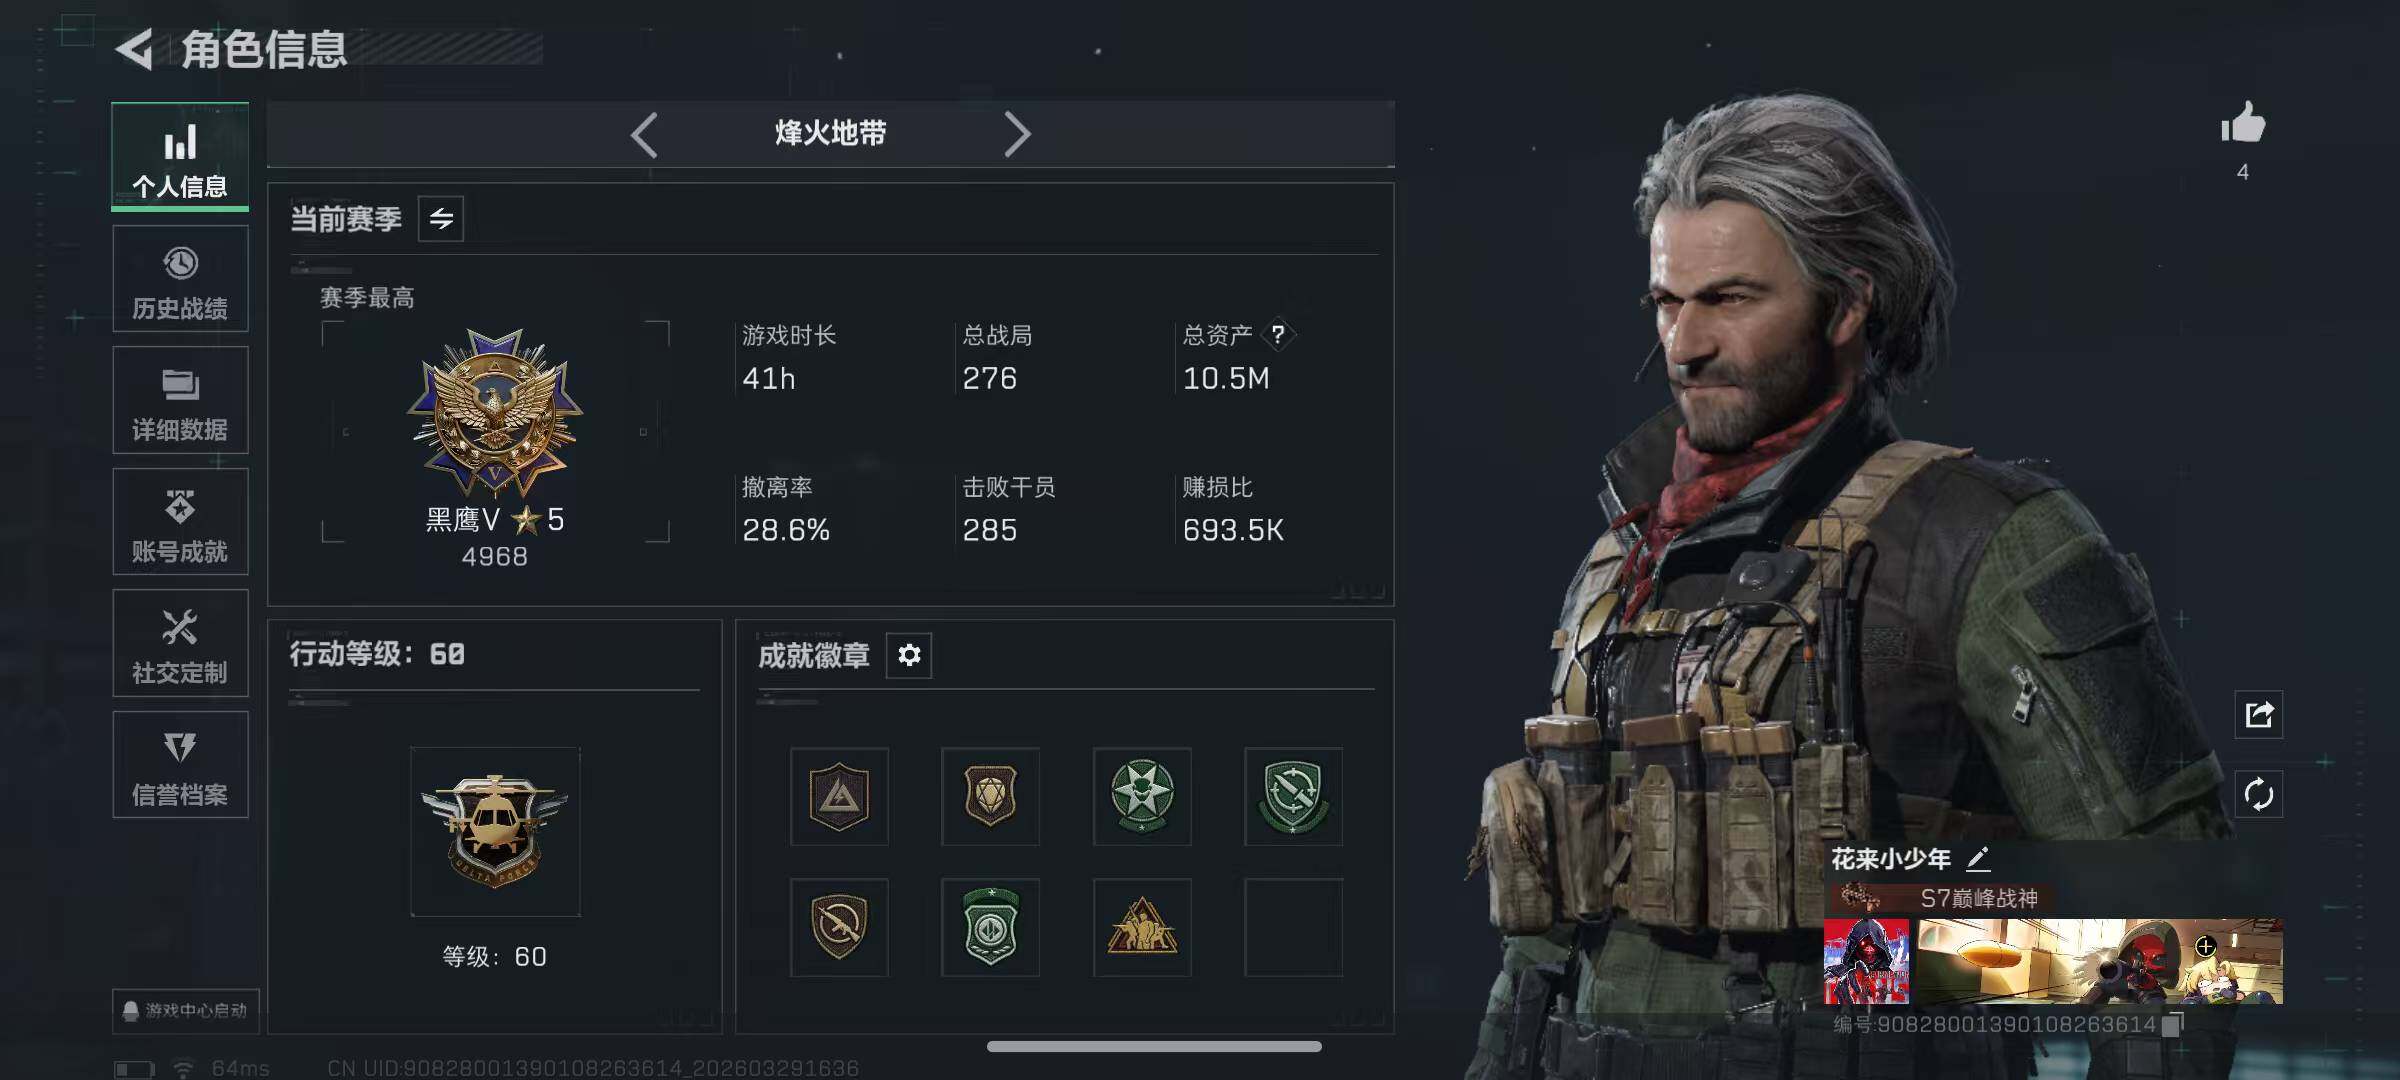Click the 游戏中心启动 button
This screenshot has height=1080, width=2400.
coord(186,1010)
